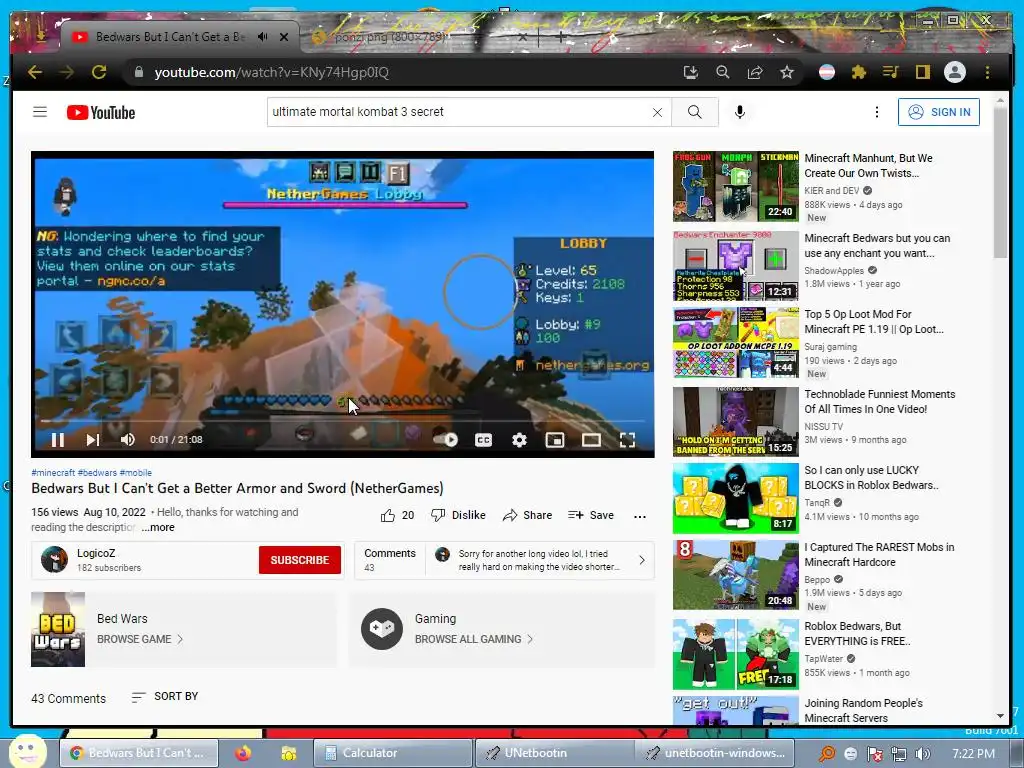This screenshot has width=1024, height=768.
Task: Open Calculator from the taskbar
Action: point(392,753)
